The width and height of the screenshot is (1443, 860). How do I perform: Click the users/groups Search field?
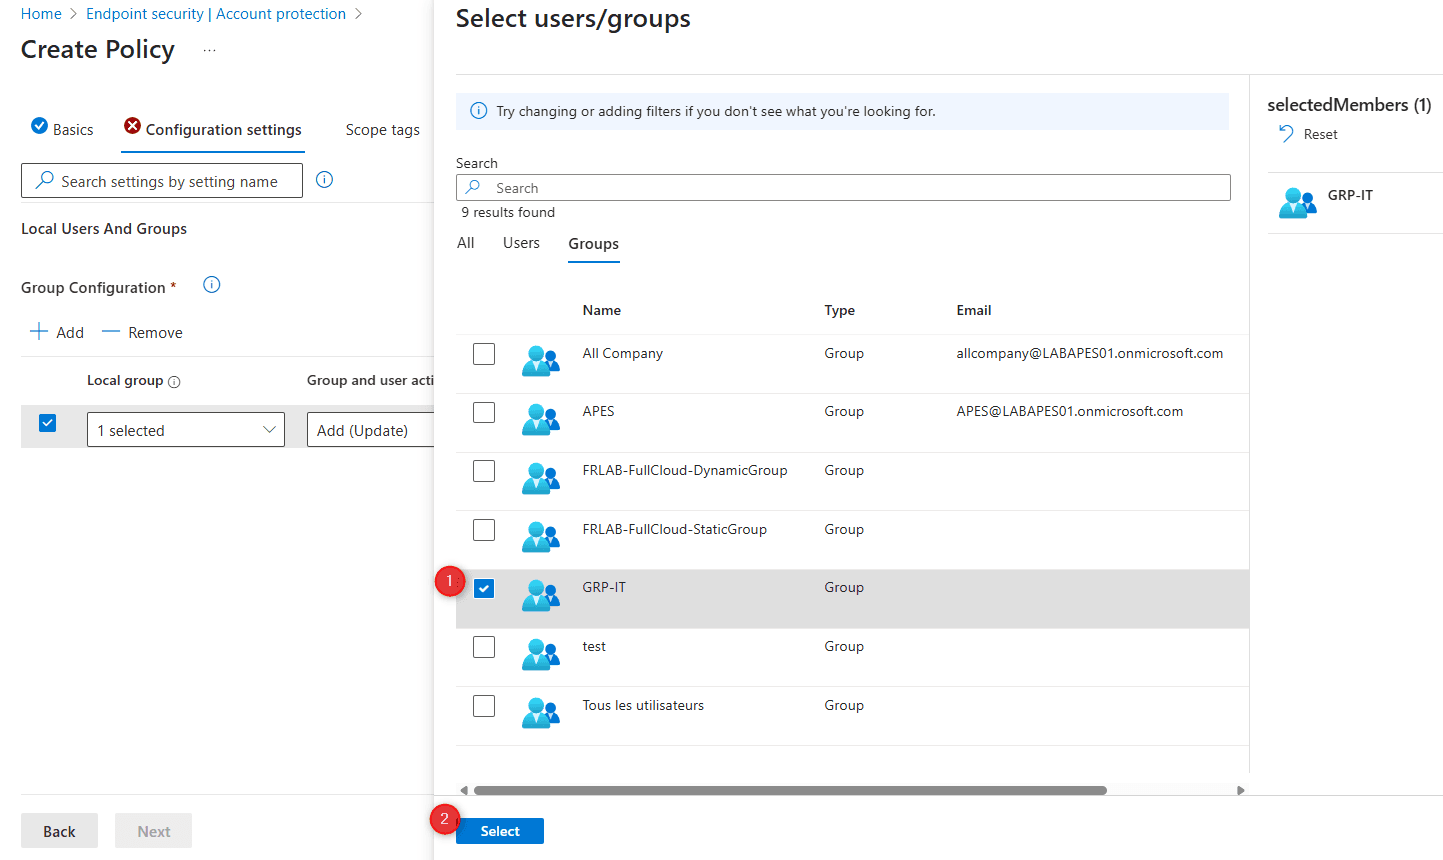(843, 188)
